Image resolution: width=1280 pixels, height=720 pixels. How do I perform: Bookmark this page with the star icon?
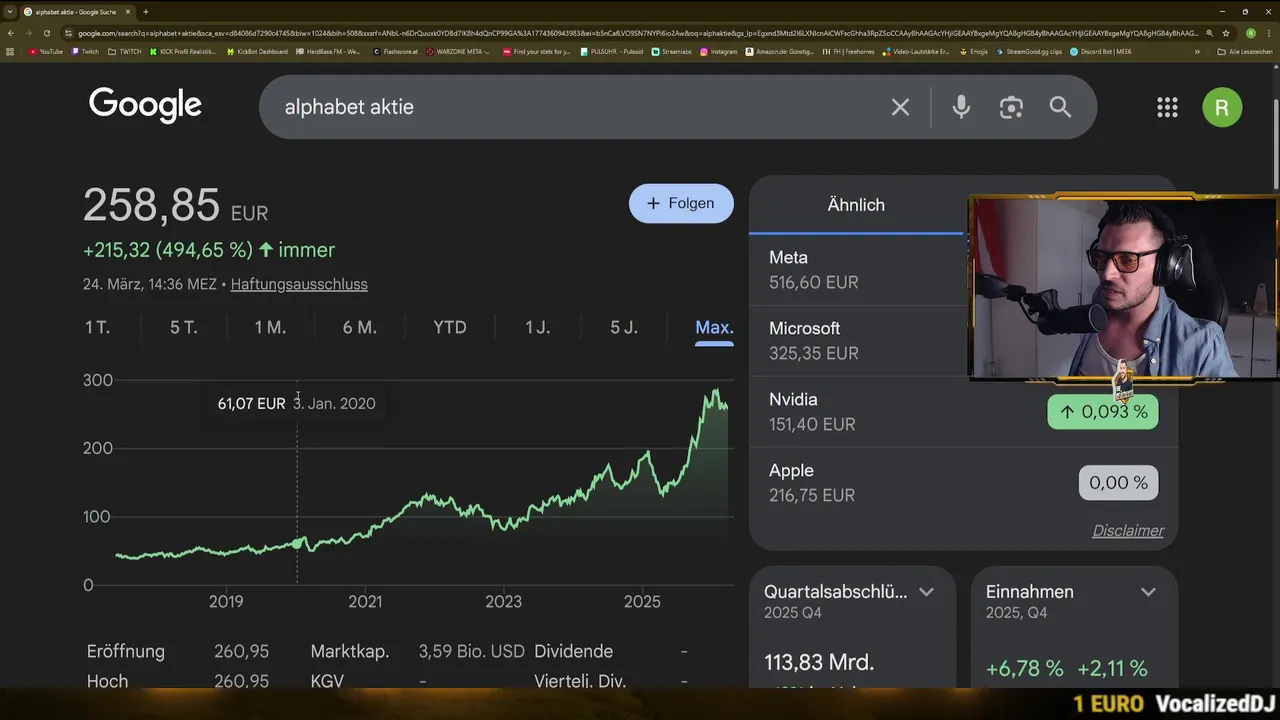pyautogui.click(x=1226, y=33)
